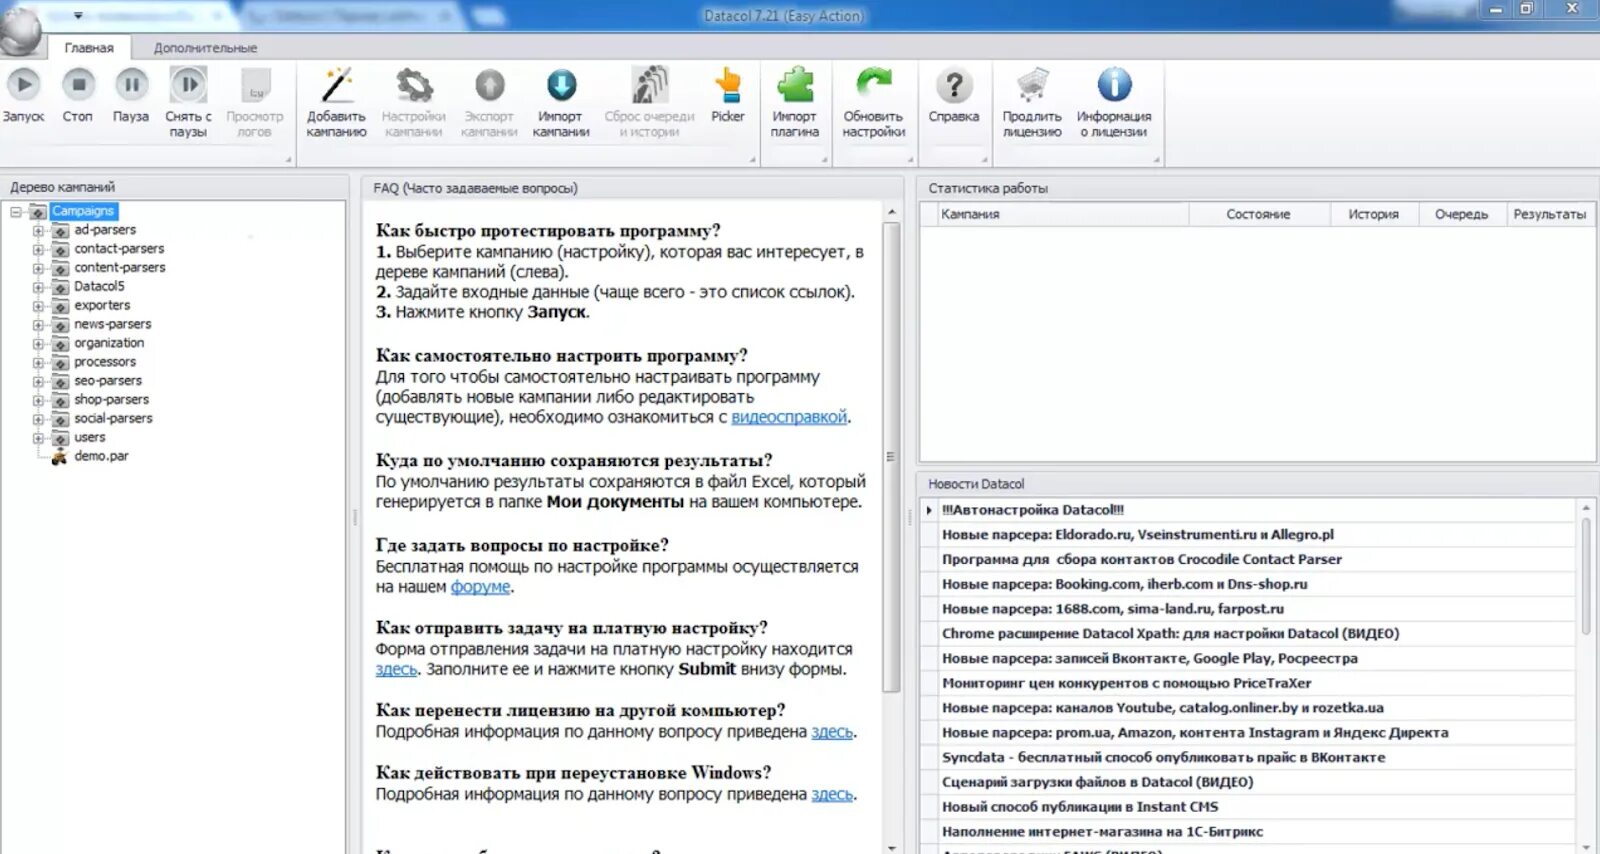Open Справка help question icon
Image resolution: width=1600 pixels, height=854 pixels.
(x=954, y=85)
